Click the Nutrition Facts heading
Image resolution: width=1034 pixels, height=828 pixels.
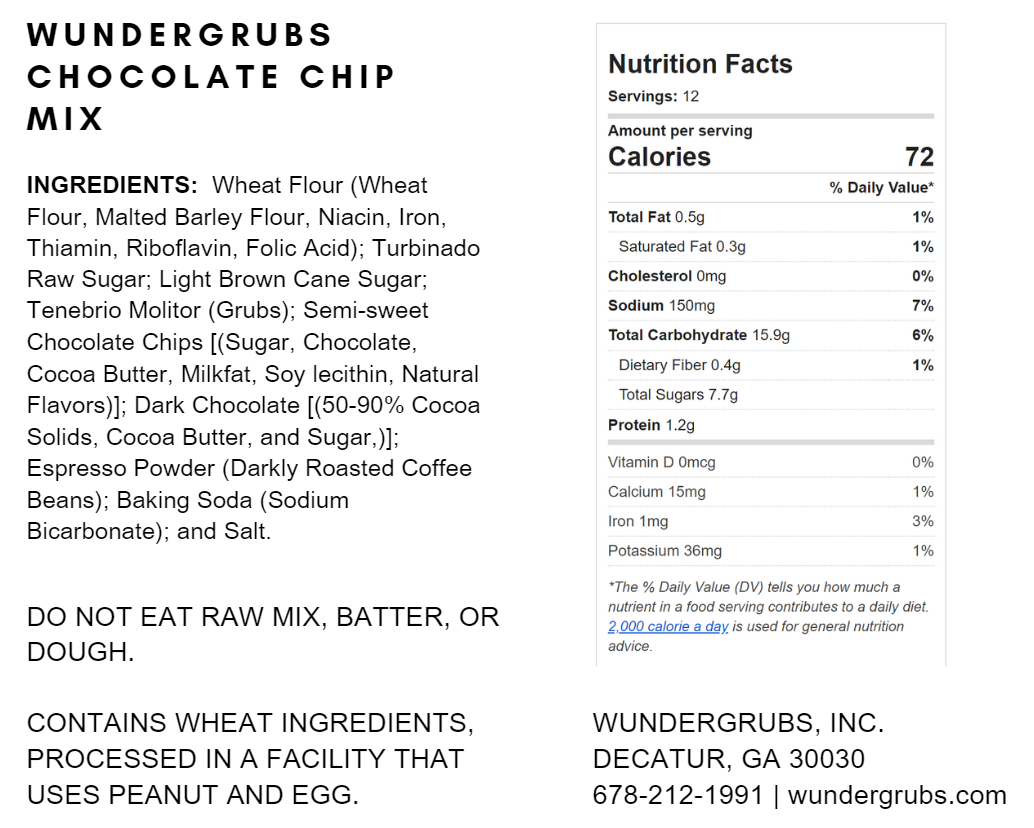tap(700, 65)
